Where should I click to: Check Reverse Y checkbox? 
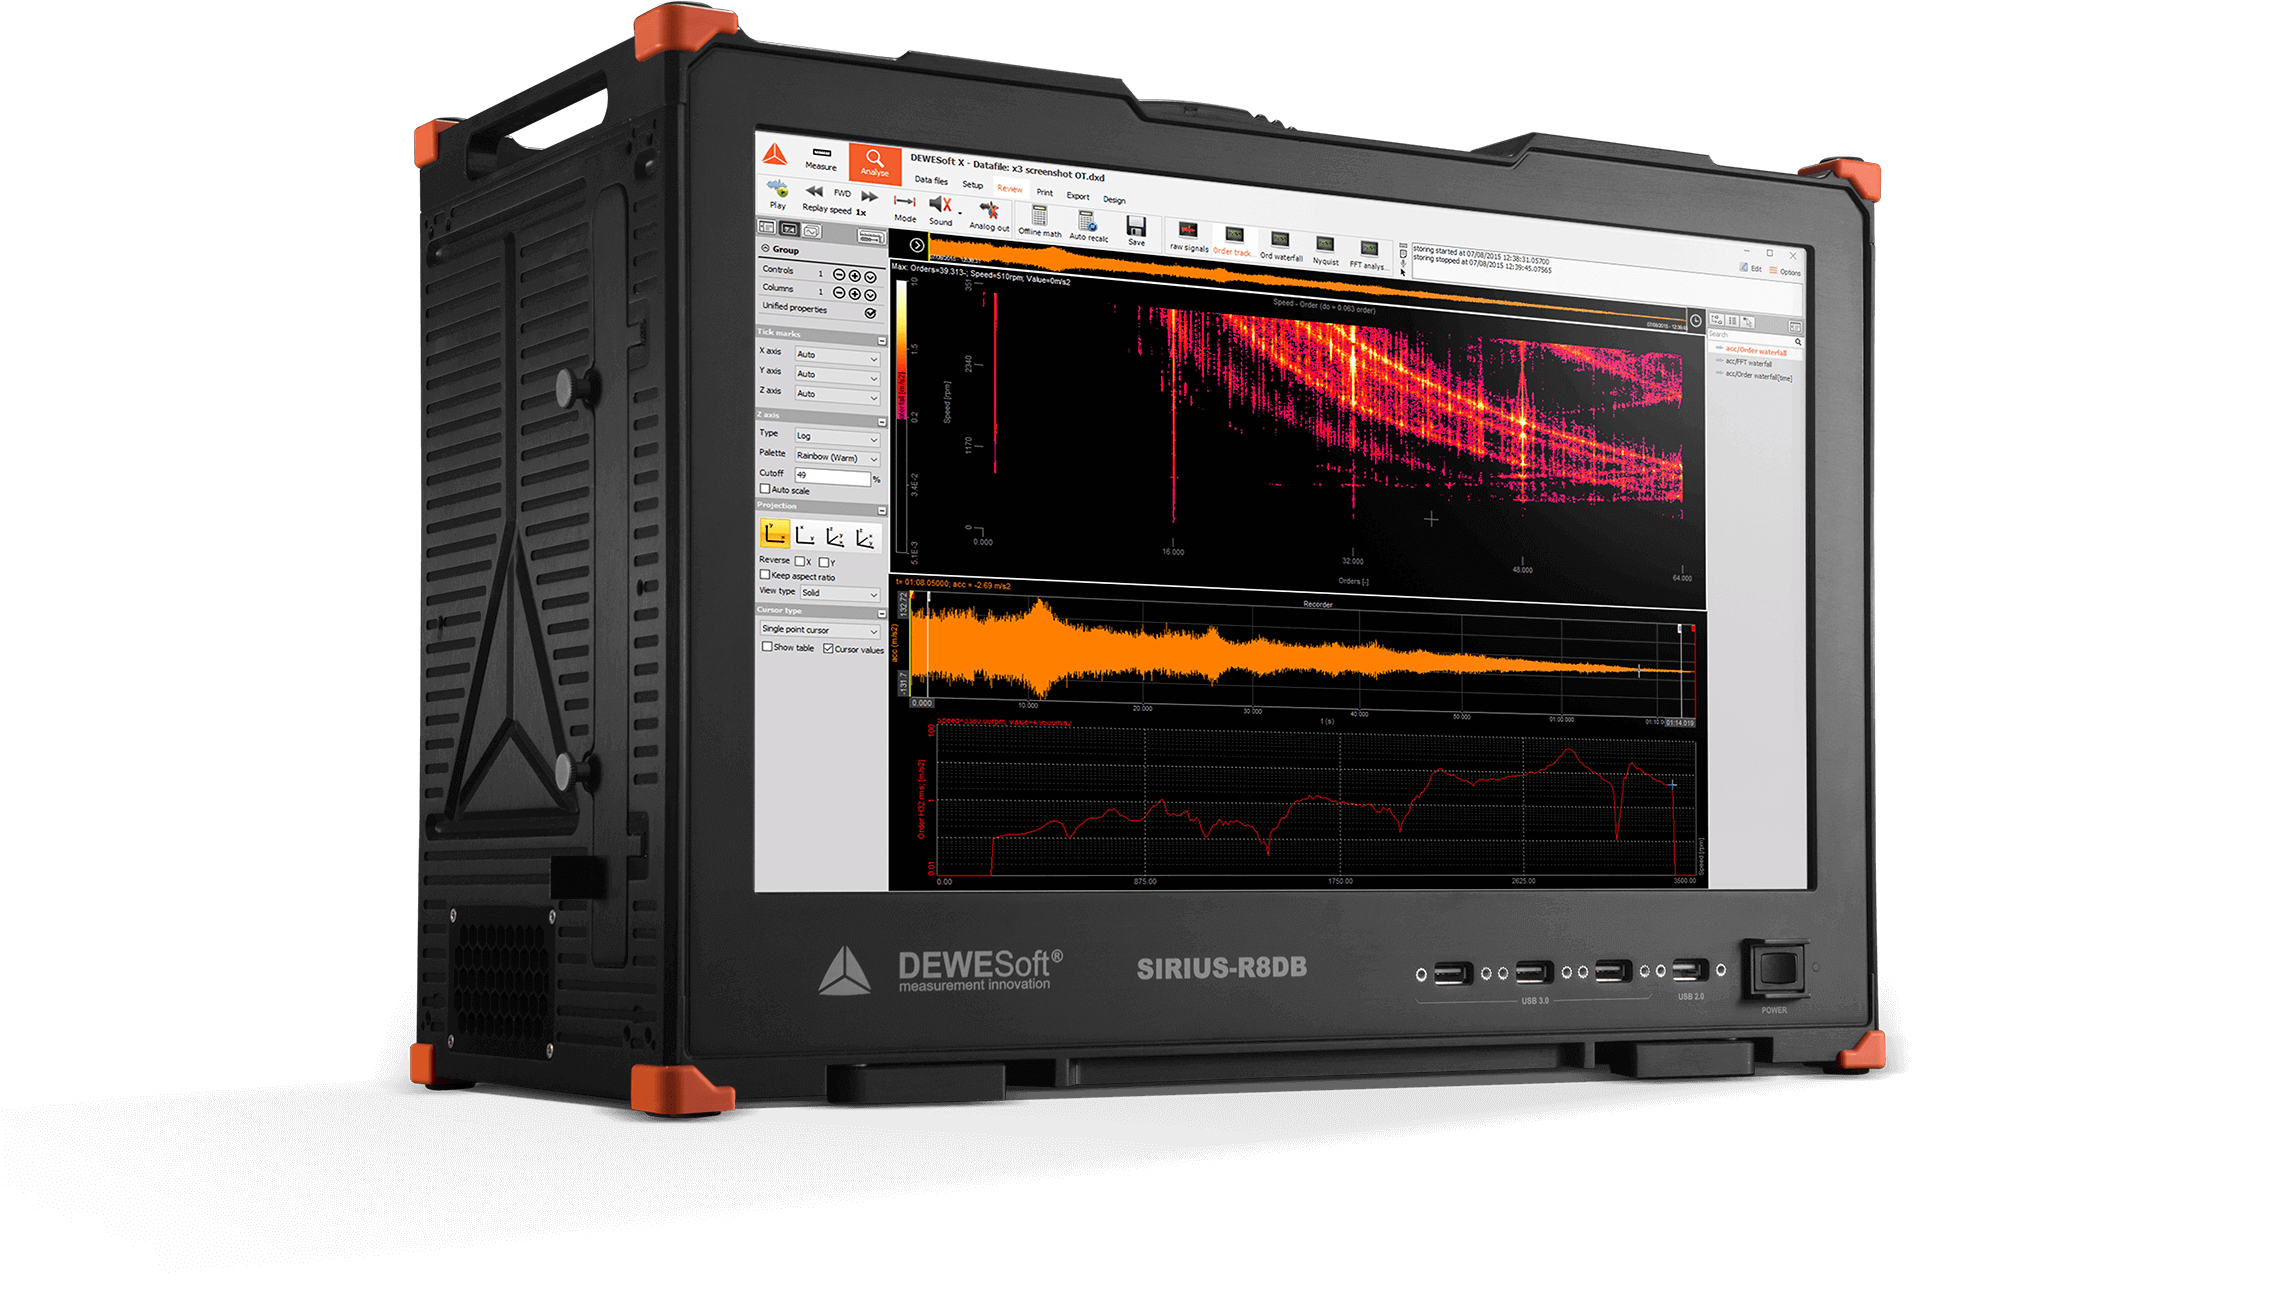click(823, 562)
